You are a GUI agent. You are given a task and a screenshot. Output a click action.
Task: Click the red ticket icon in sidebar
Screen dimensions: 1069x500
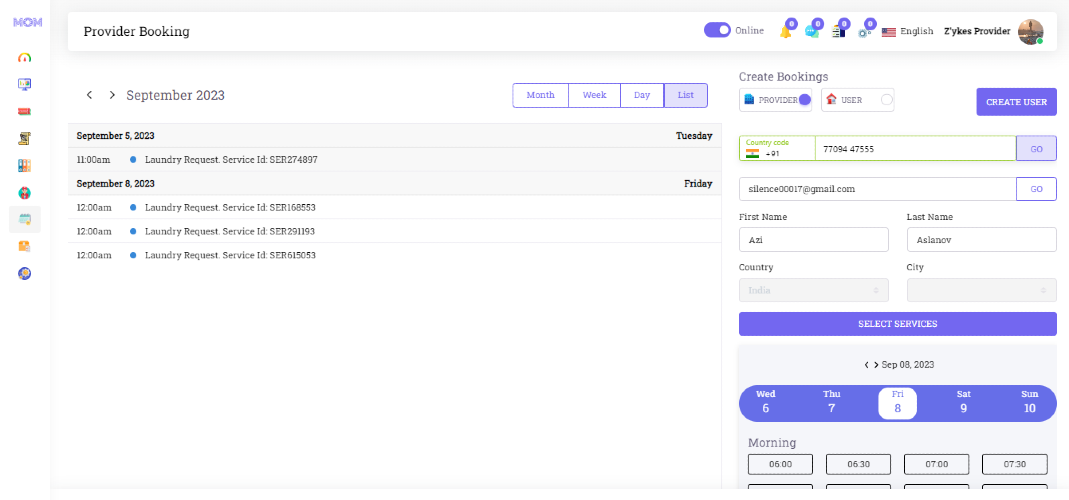(x=25, y=111)
